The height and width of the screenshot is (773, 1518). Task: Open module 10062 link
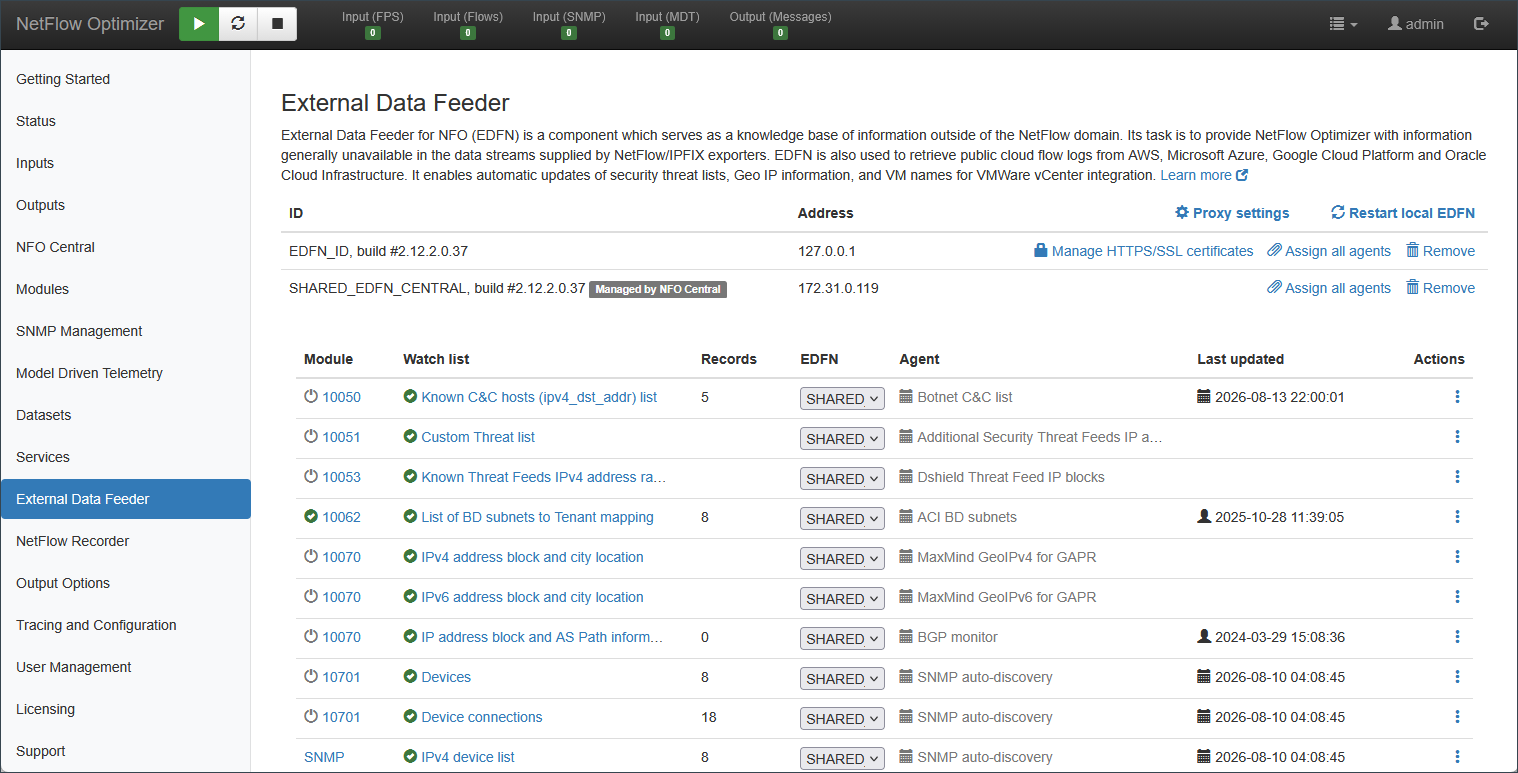click(x=341, y=517)
